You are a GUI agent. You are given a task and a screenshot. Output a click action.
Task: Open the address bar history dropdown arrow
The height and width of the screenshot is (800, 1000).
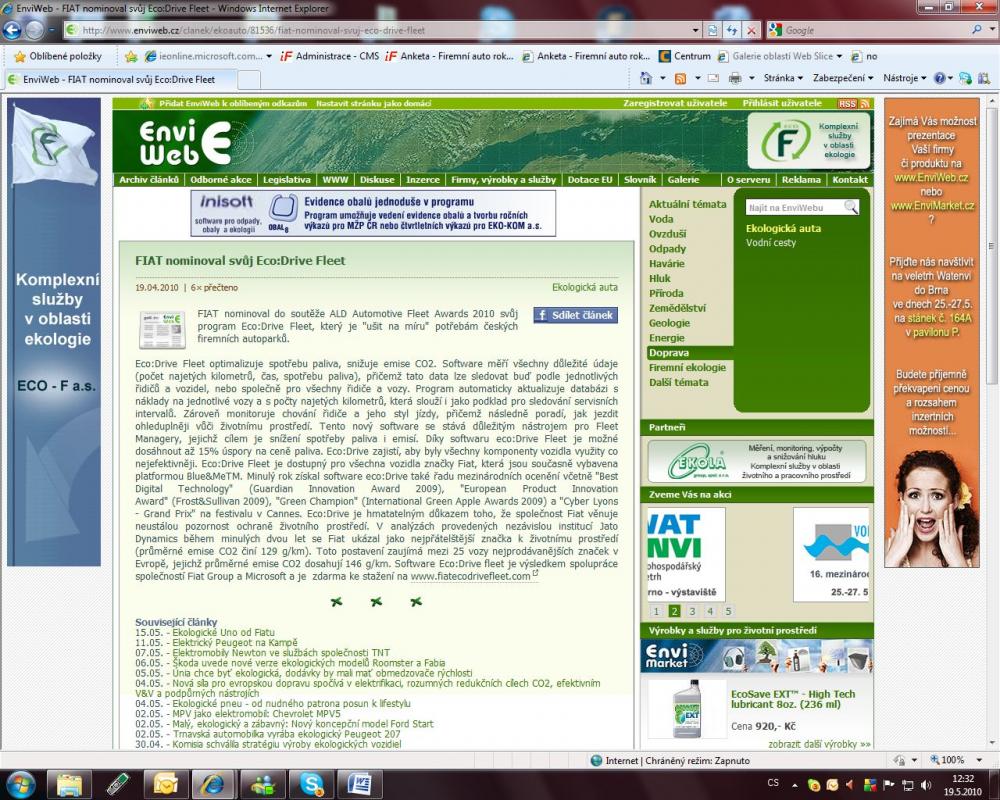(696, 30)
